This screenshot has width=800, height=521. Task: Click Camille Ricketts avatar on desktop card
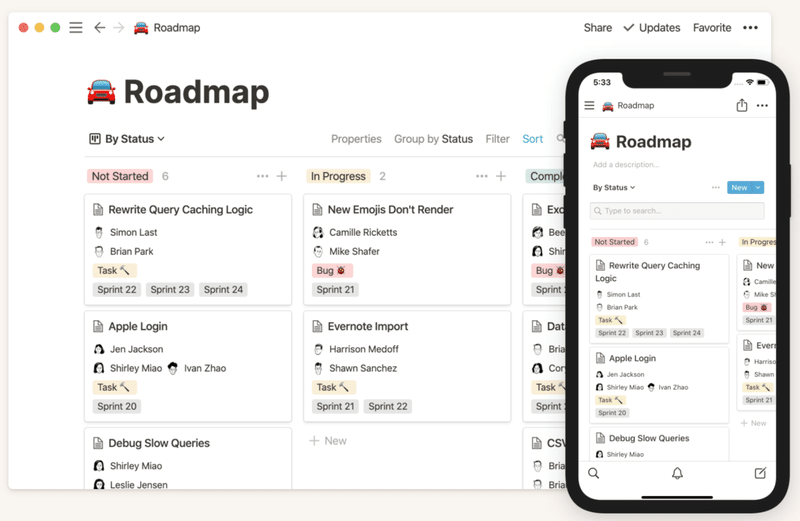(318, 233)
